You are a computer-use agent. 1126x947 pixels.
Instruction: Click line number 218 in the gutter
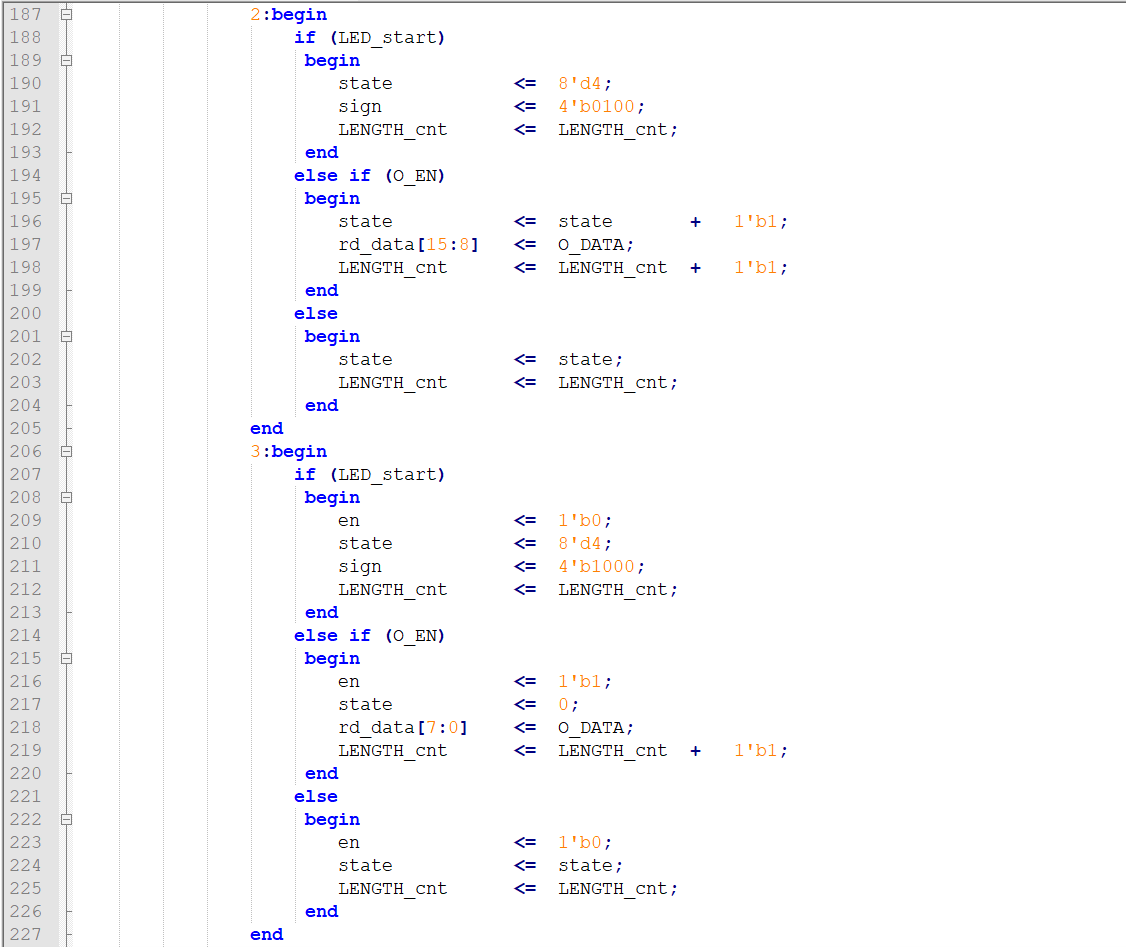click(x=26, y=728)
